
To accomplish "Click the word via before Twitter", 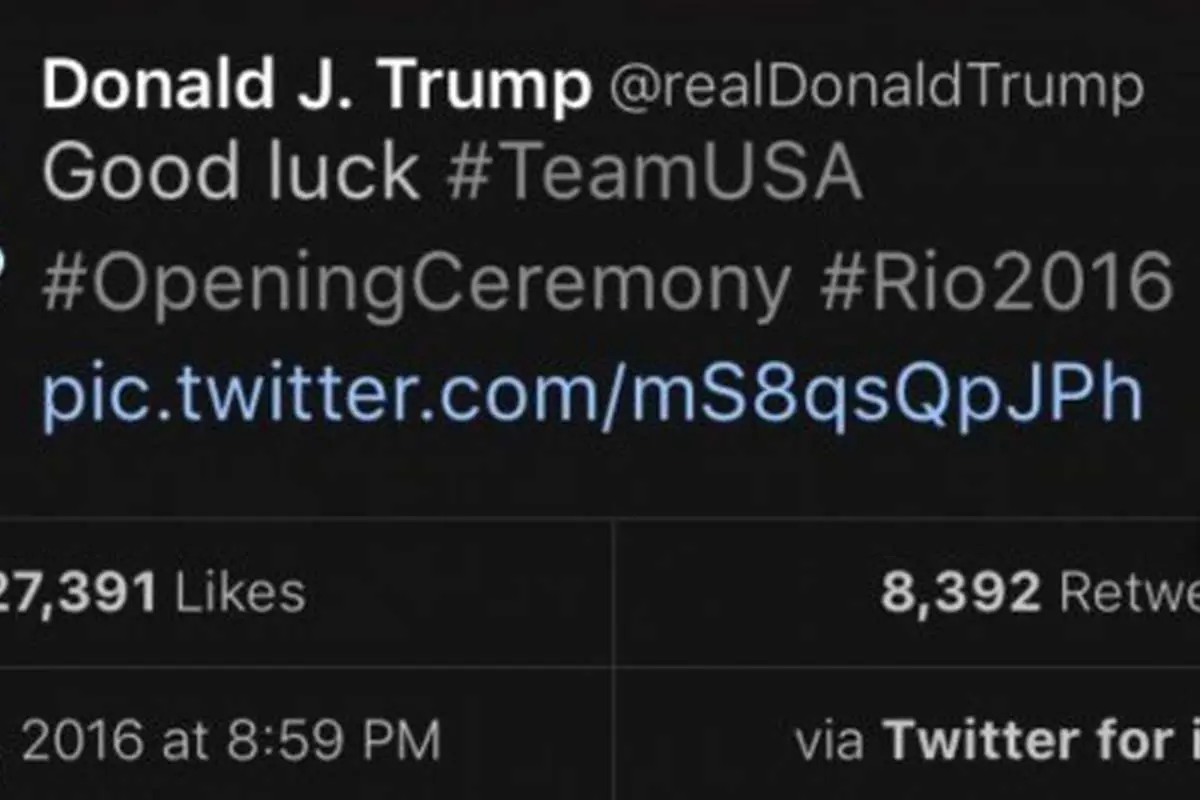I will 831,743.
